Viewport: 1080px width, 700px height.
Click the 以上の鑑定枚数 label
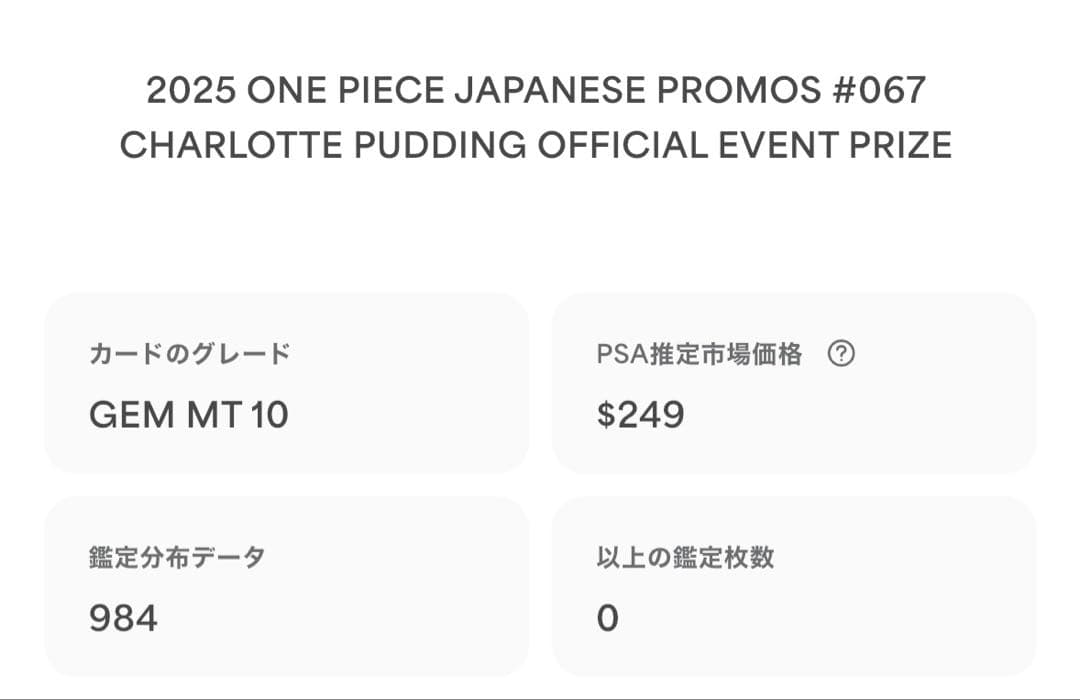[685, 557]
